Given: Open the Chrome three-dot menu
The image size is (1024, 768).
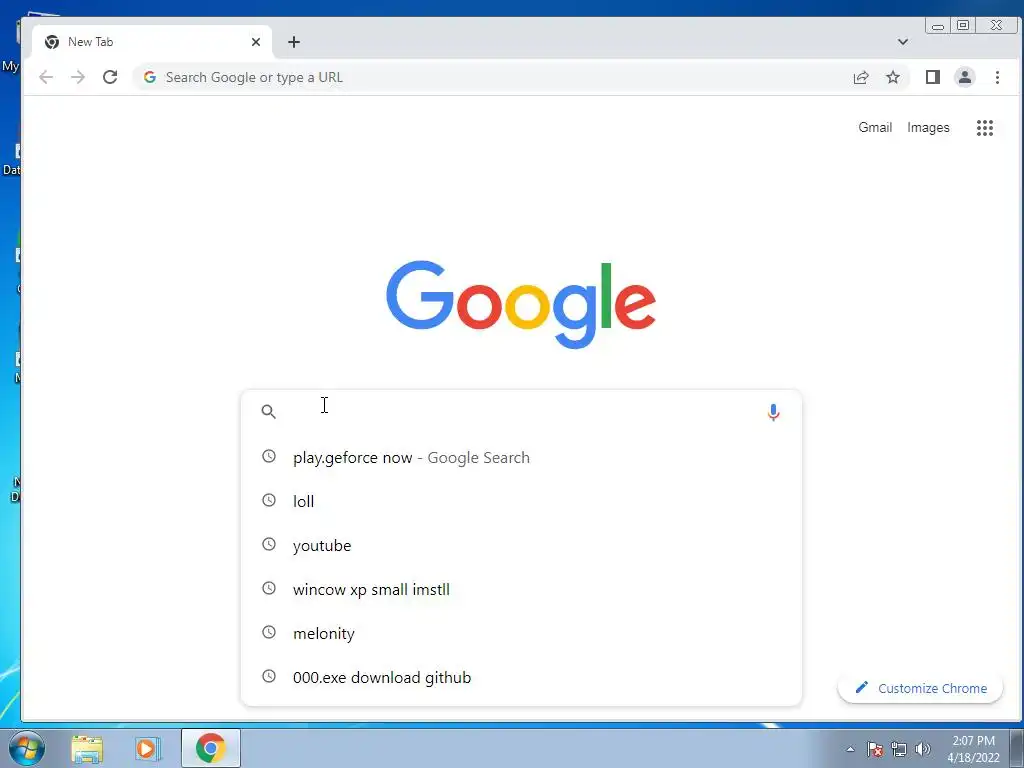Looking at the screenshot, I should tap(997, 77).
